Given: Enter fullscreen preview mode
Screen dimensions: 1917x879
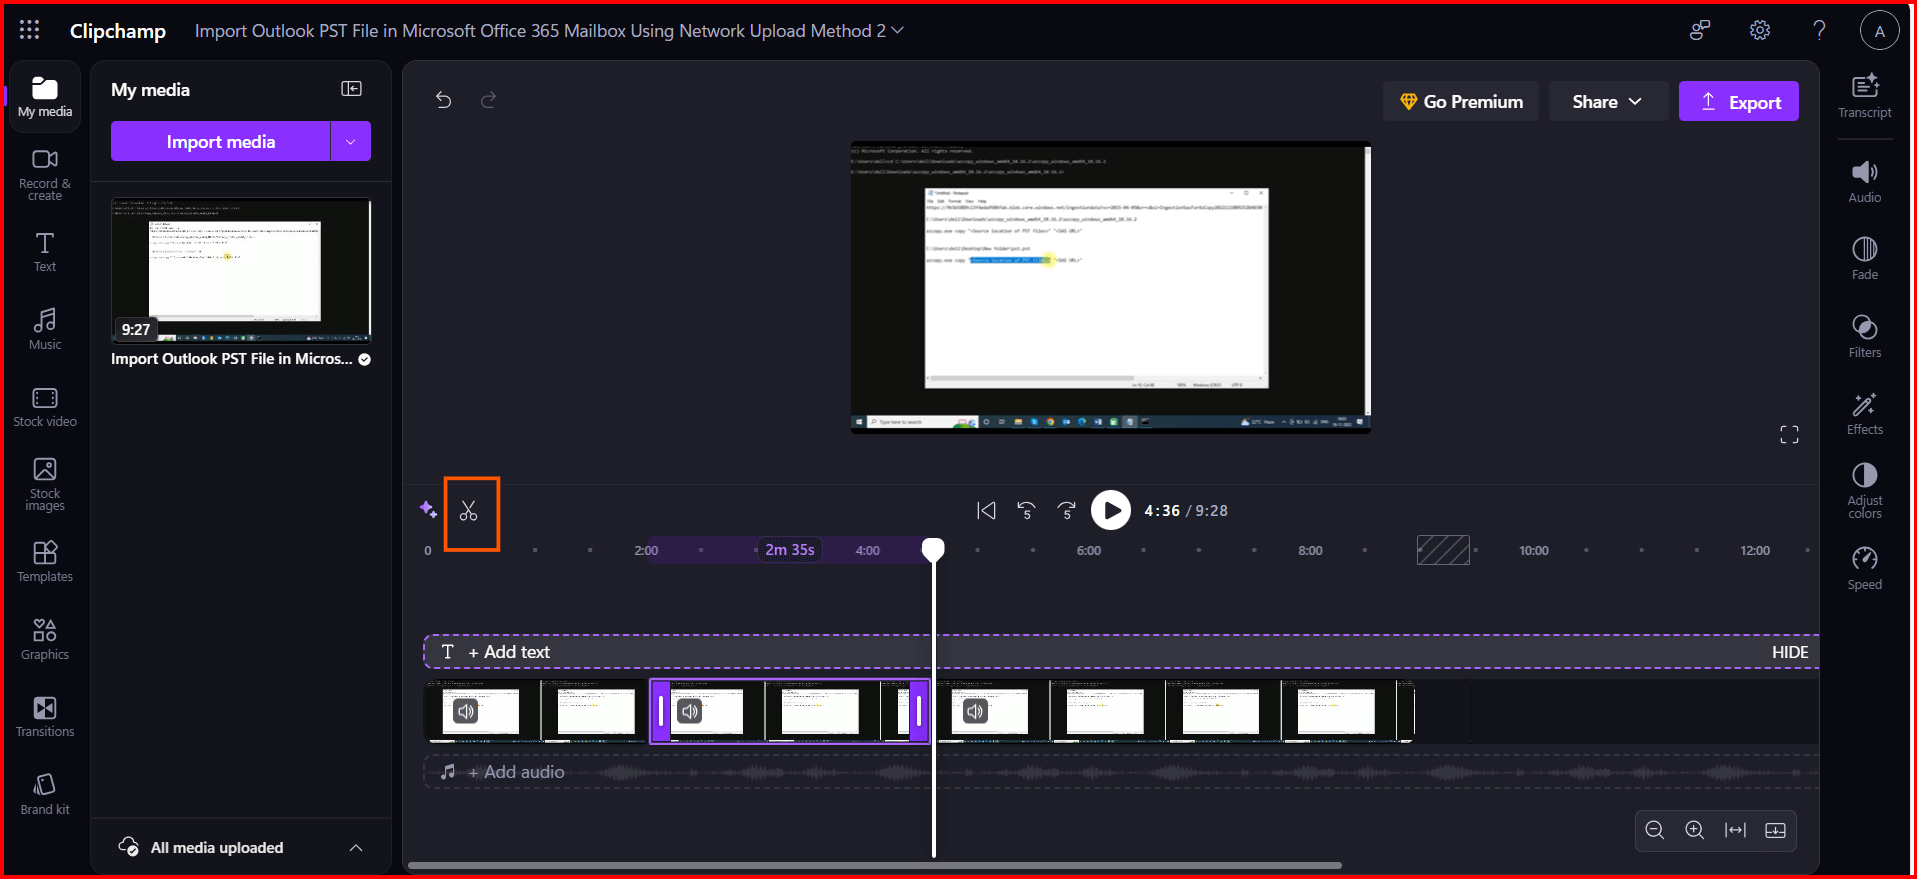Looking at the screenshot, I should 1789,434.
